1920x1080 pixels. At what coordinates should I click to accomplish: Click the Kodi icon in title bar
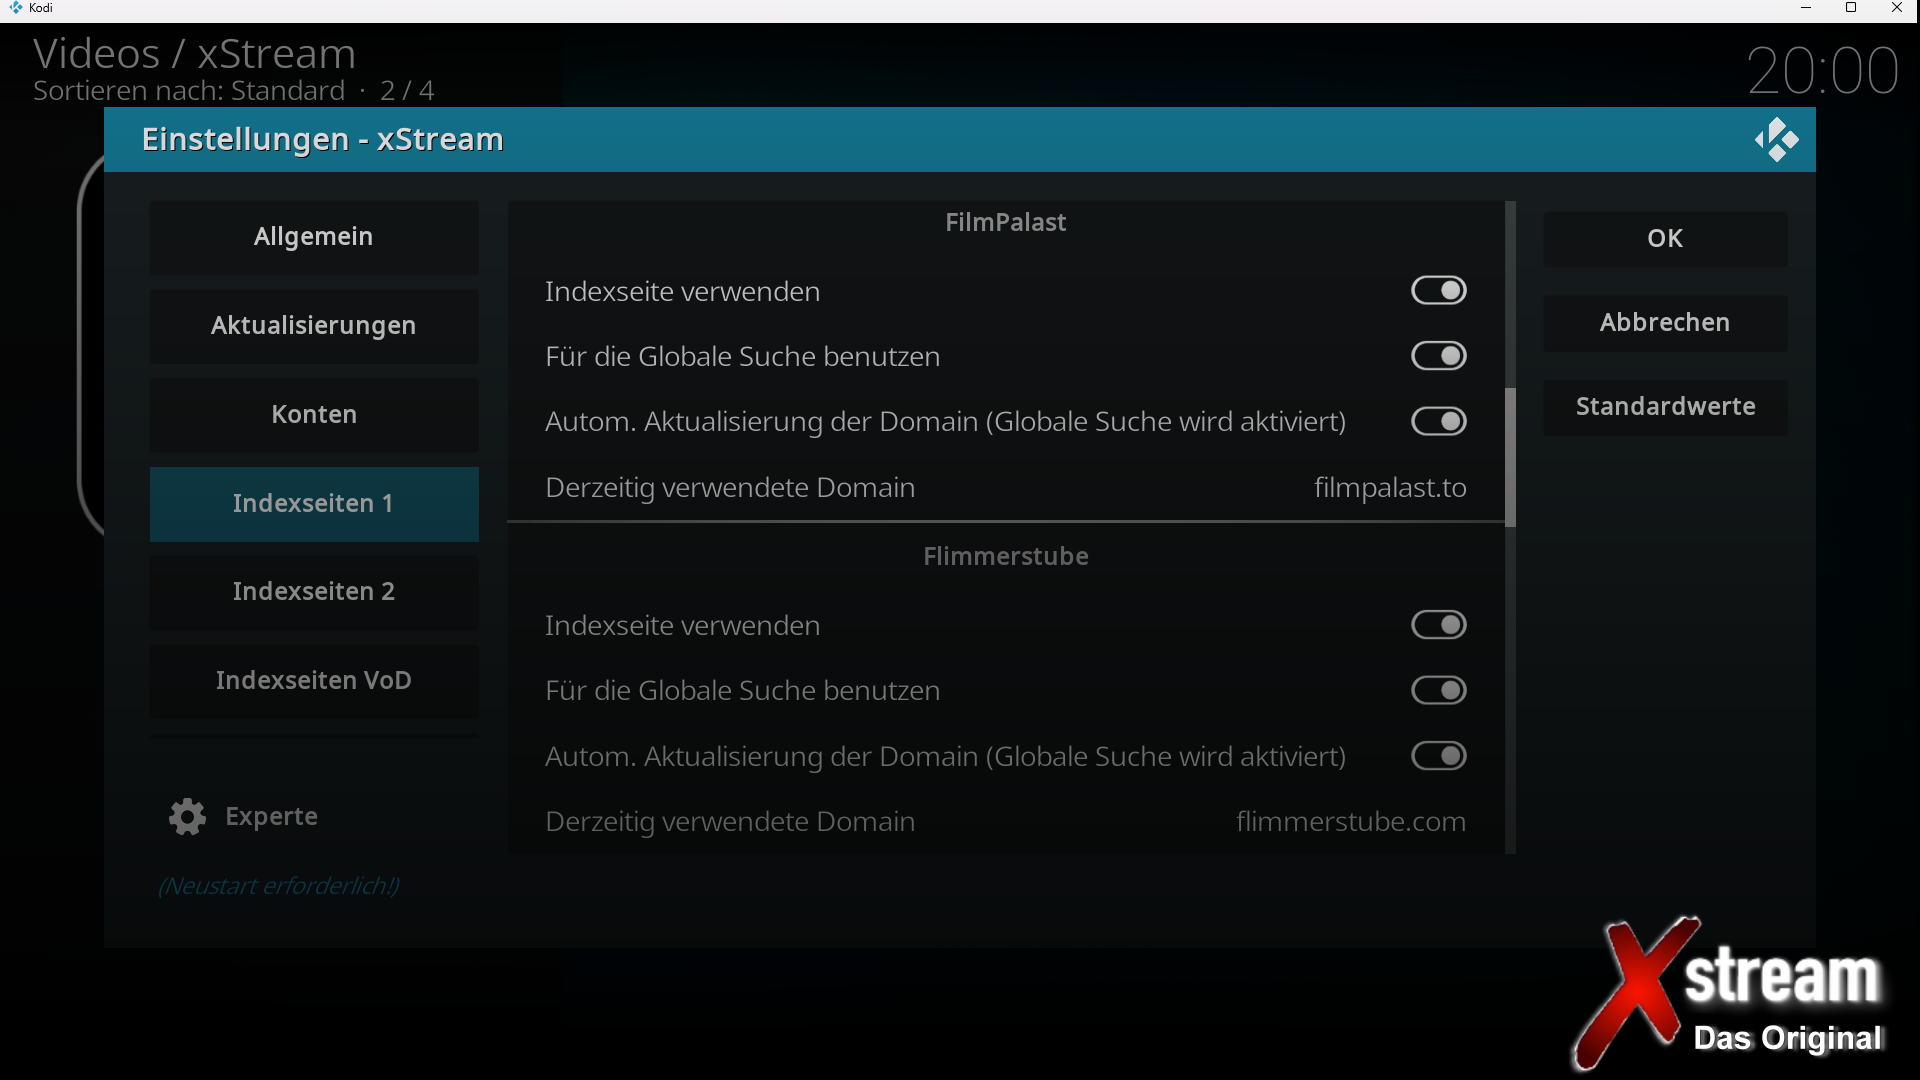pyautogui.click(x=15, y=8)
